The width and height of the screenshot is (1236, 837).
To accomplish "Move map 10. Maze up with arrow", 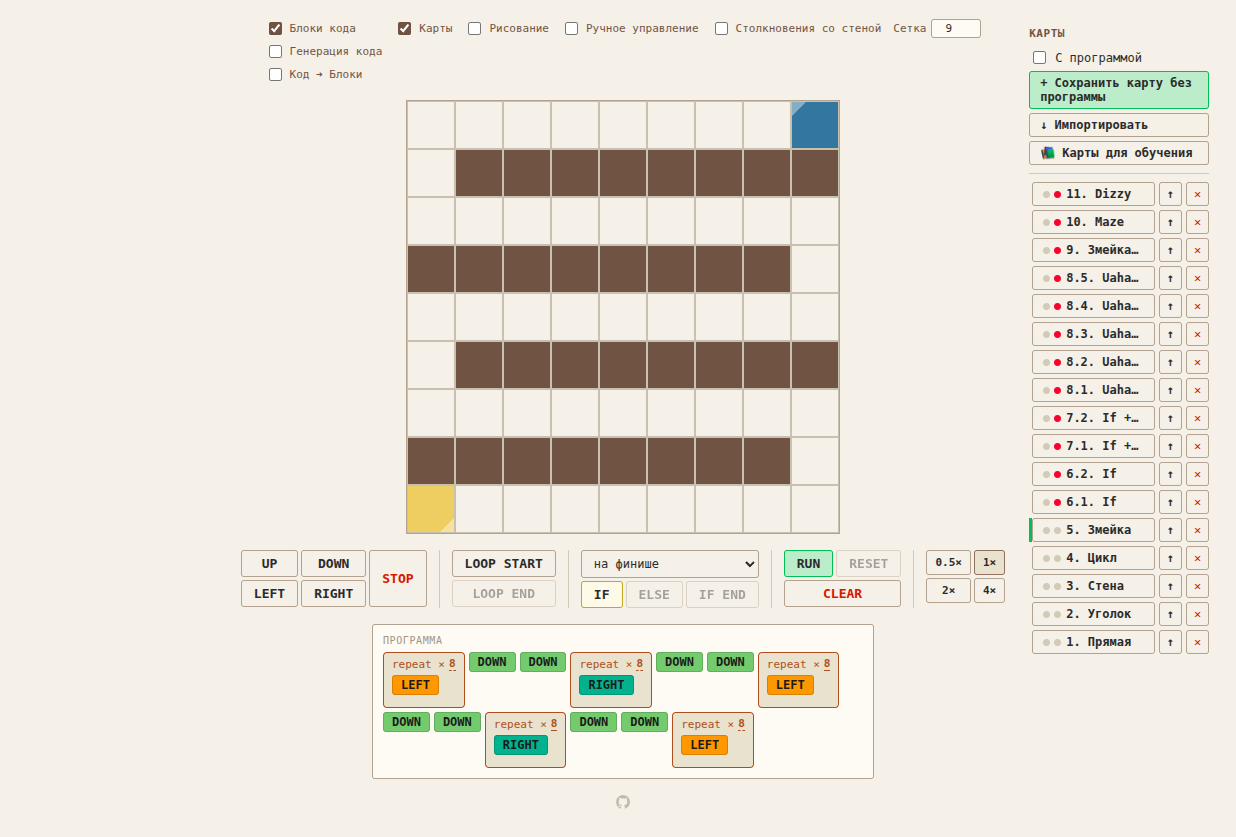I will 1170,222.
